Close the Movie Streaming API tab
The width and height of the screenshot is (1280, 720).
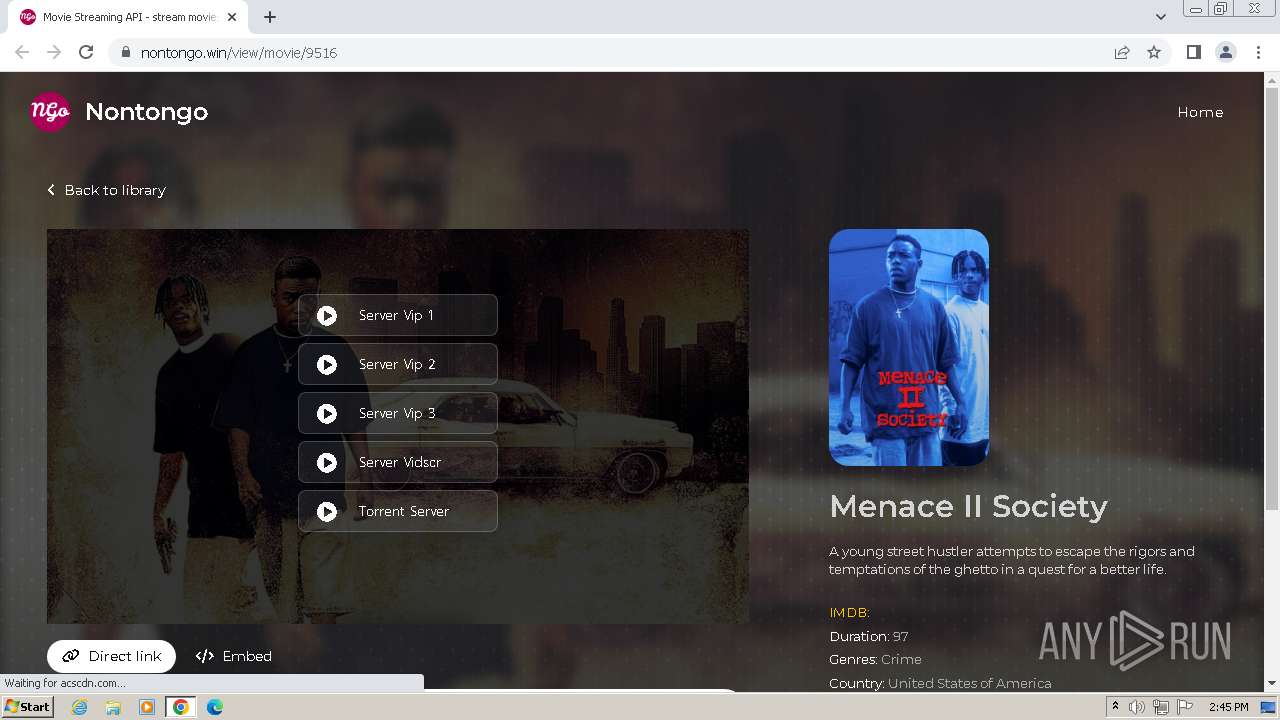click(233, 17)
